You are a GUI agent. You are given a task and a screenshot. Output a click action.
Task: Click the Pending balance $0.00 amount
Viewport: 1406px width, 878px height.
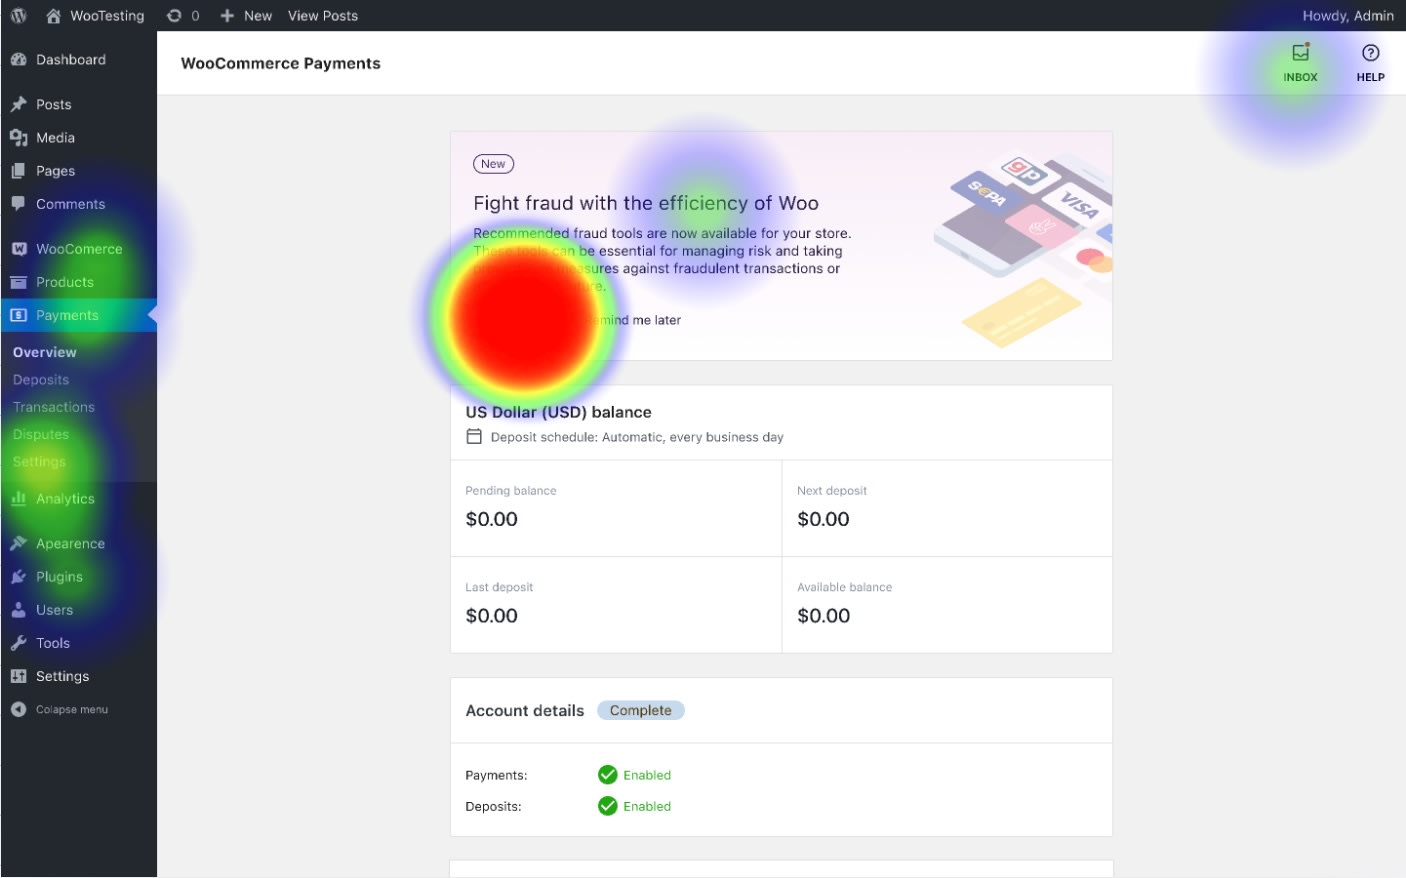(x=492, y=519)
